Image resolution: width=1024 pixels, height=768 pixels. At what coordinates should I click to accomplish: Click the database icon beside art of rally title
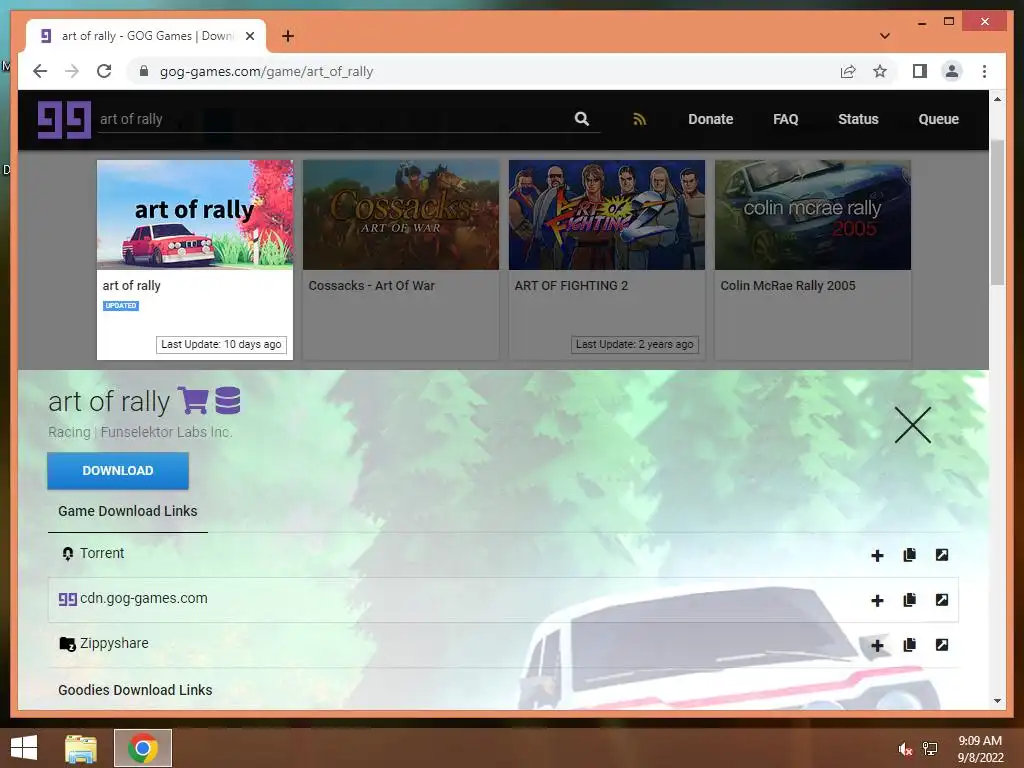pos(228,400)
